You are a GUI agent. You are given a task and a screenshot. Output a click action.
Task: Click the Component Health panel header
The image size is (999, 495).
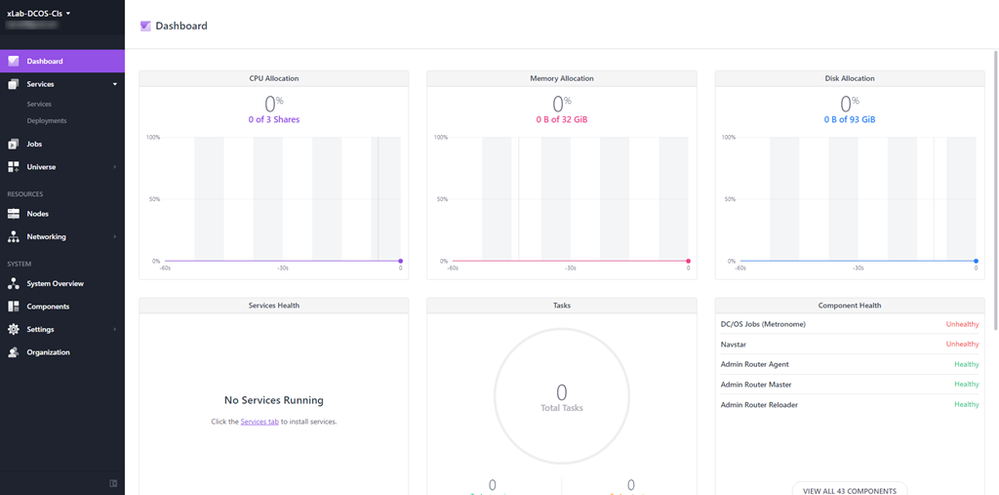point(850,305)
